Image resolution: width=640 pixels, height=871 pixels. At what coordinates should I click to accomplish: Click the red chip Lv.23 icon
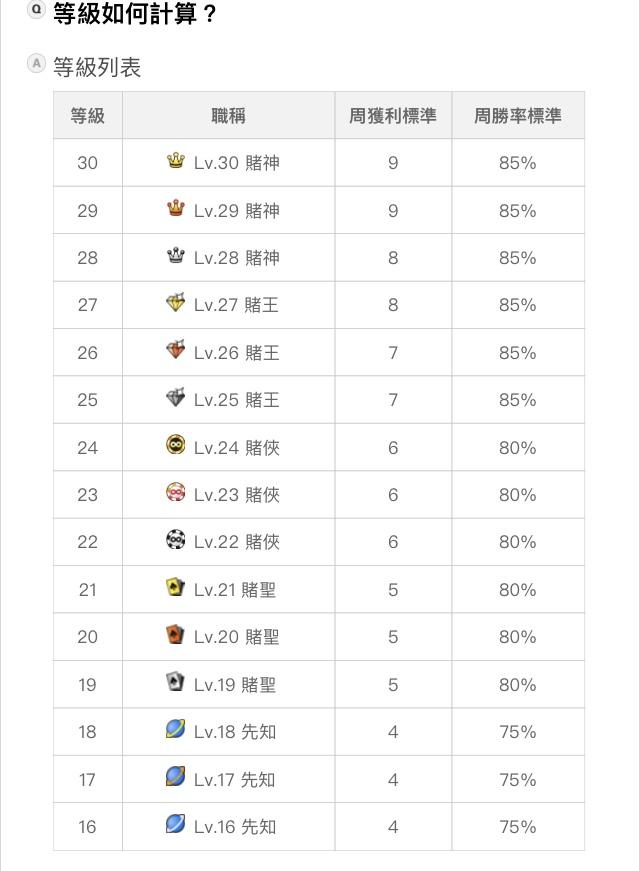tap(176, 492)
